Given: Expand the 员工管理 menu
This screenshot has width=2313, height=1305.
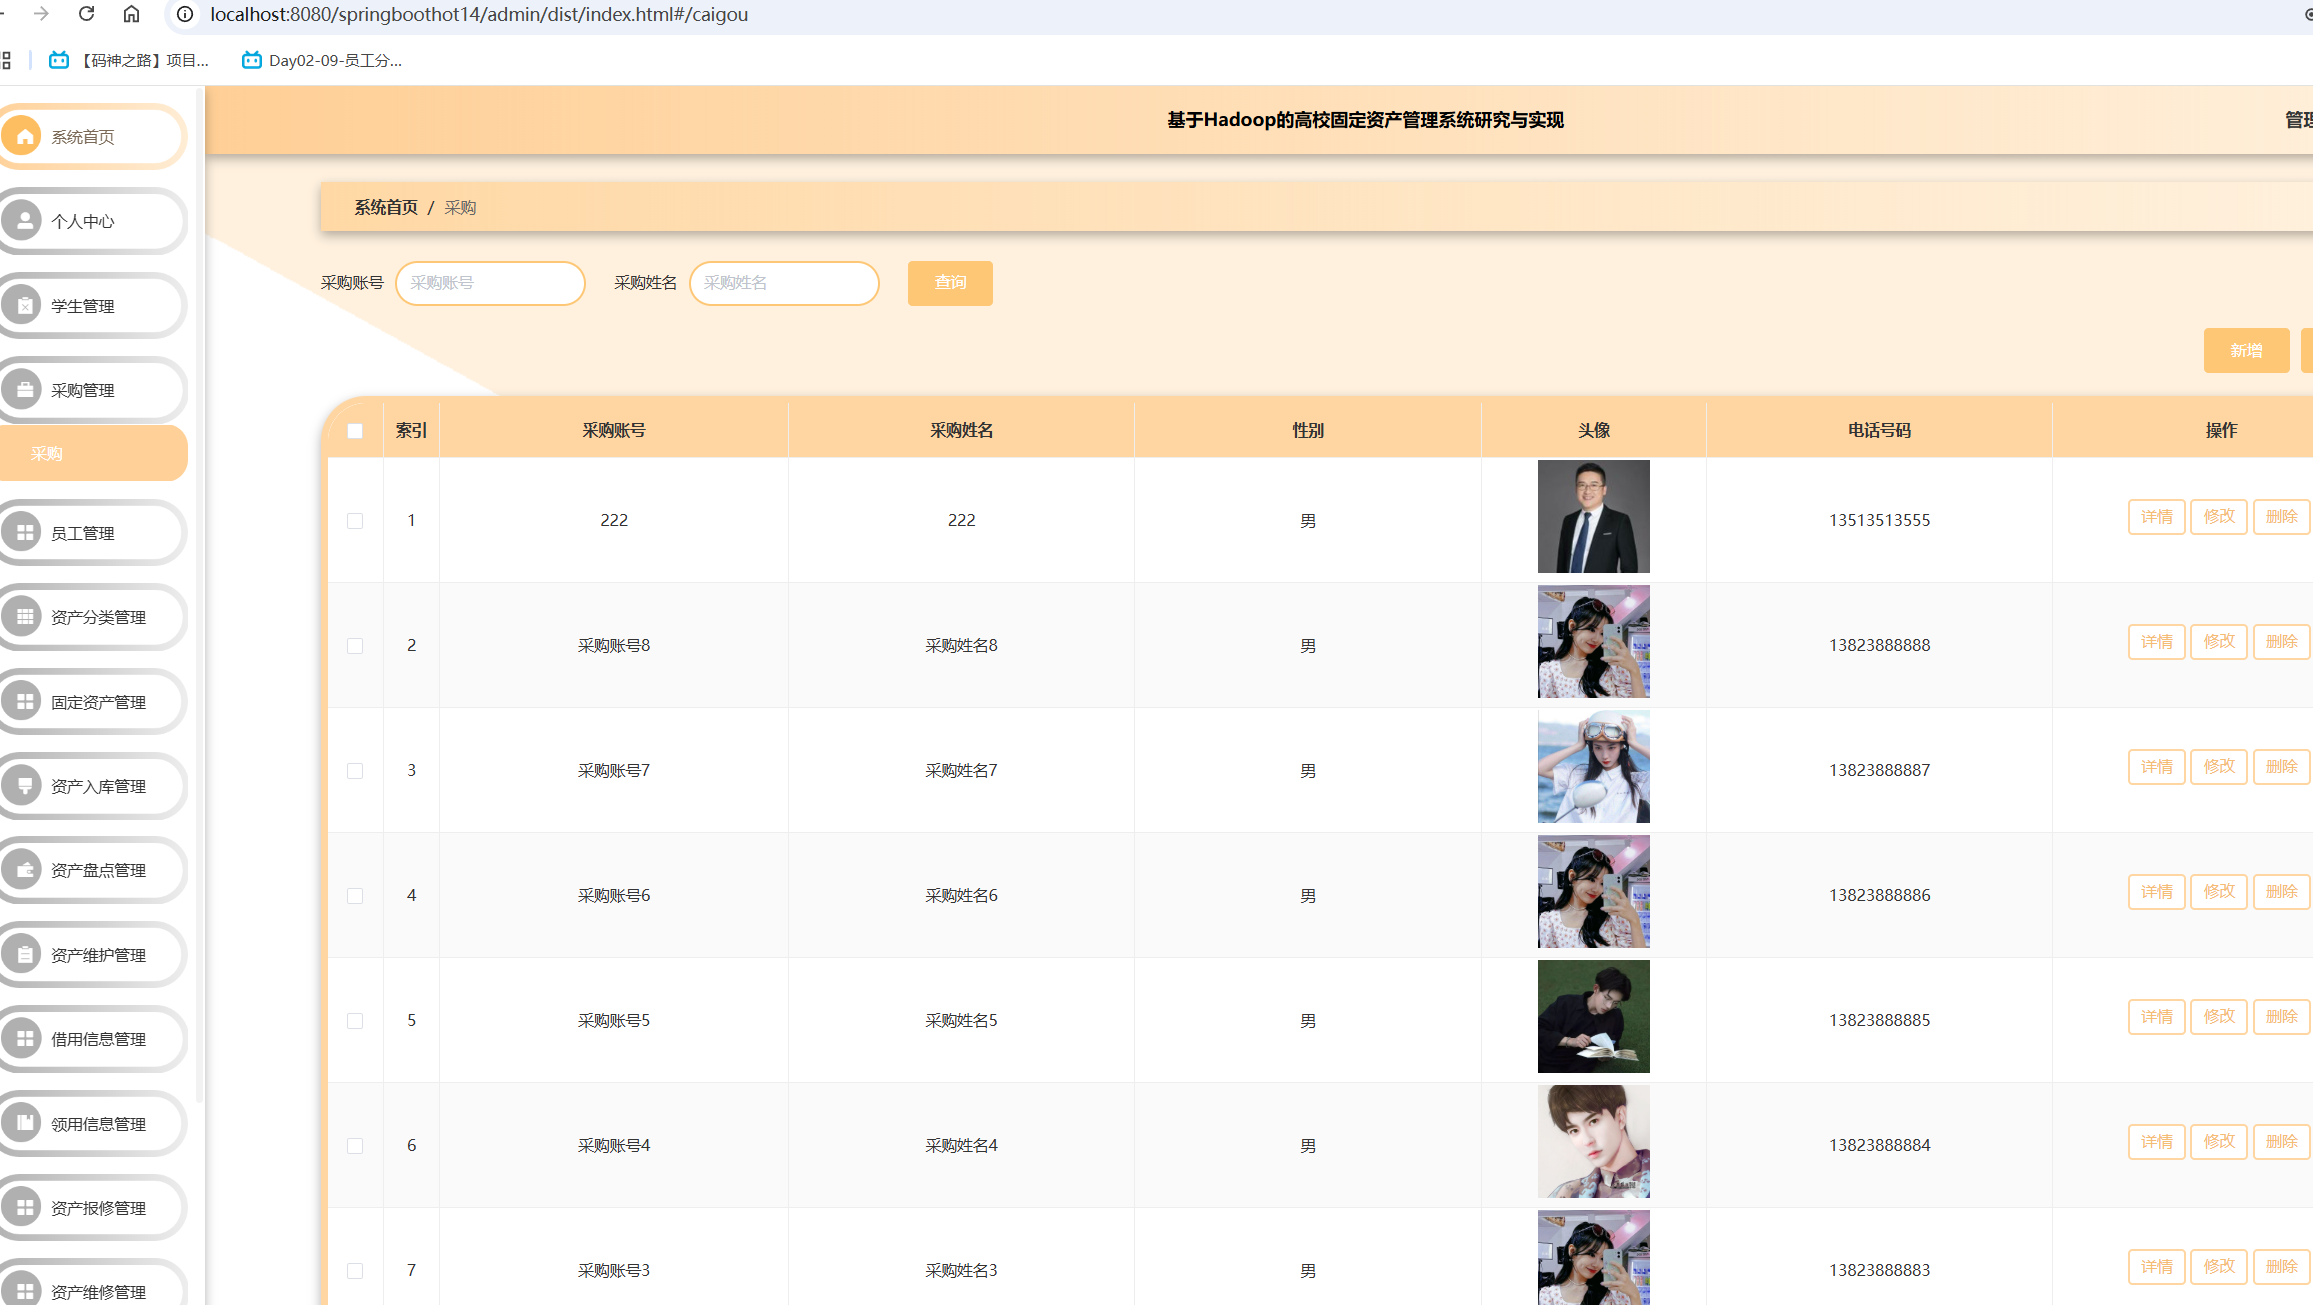Looking at the screenshot, I should (x=92, y=533).
